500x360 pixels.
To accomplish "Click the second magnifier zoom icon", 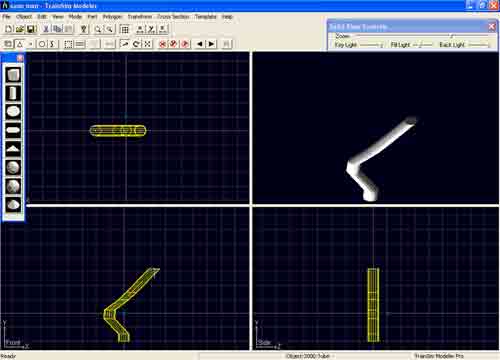I will (x=109, y=29).
